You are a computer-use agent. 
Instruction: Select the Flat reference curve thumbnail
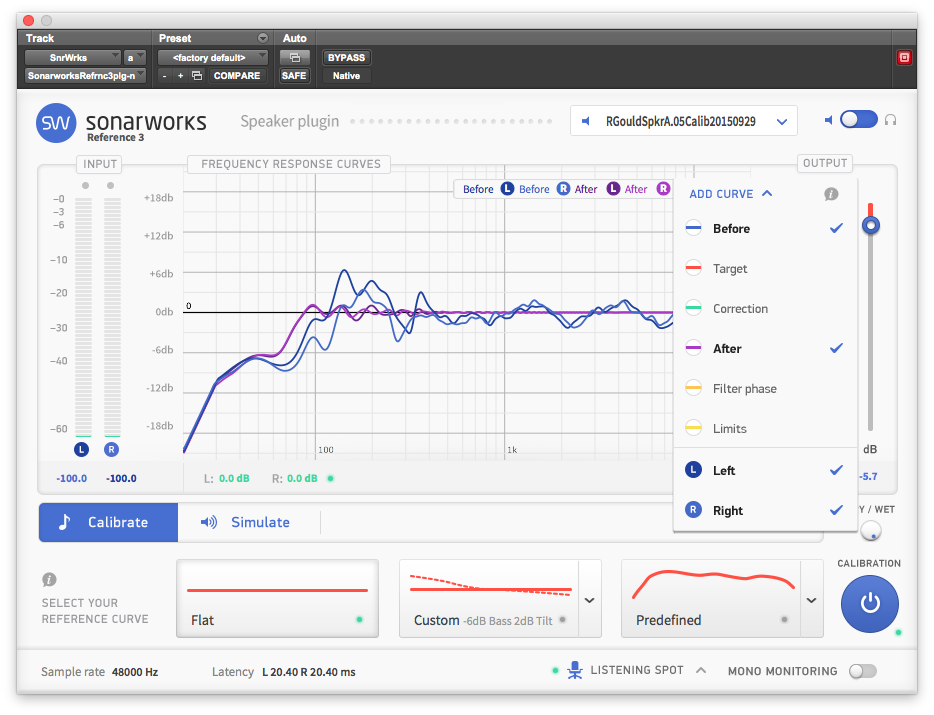pyautogui.click(x=277, y=598)
